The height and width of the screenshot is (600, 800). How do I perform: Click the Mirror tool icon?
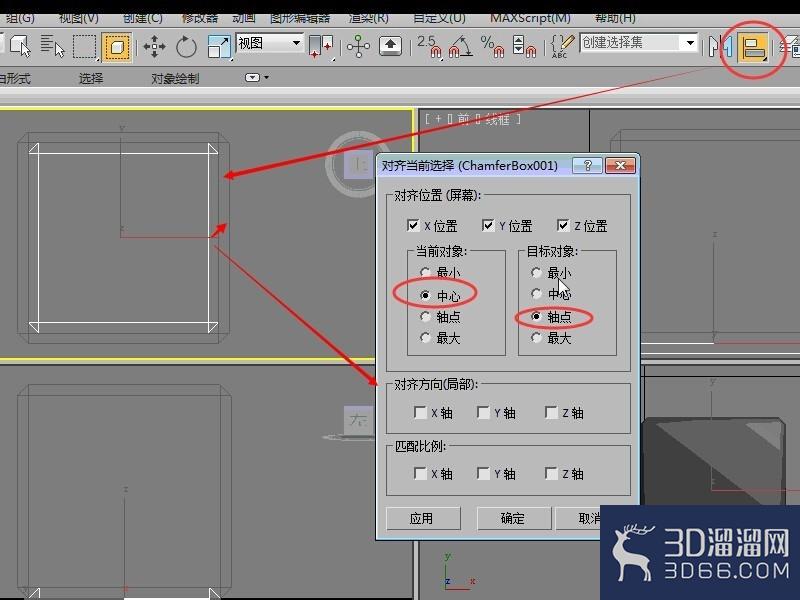[x=721, y=46]
